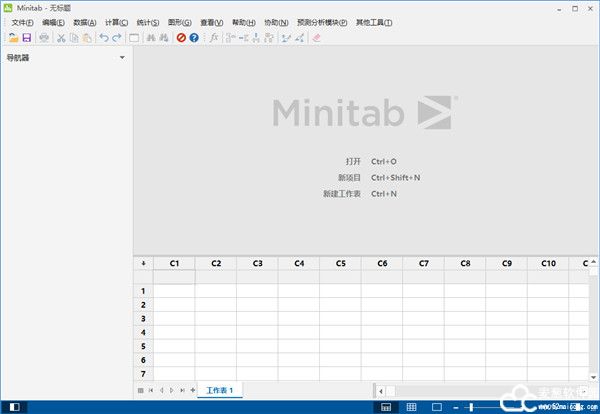Open the 协助(N) menu
This screenshot has height=414, width=600.
pos(276,23)
